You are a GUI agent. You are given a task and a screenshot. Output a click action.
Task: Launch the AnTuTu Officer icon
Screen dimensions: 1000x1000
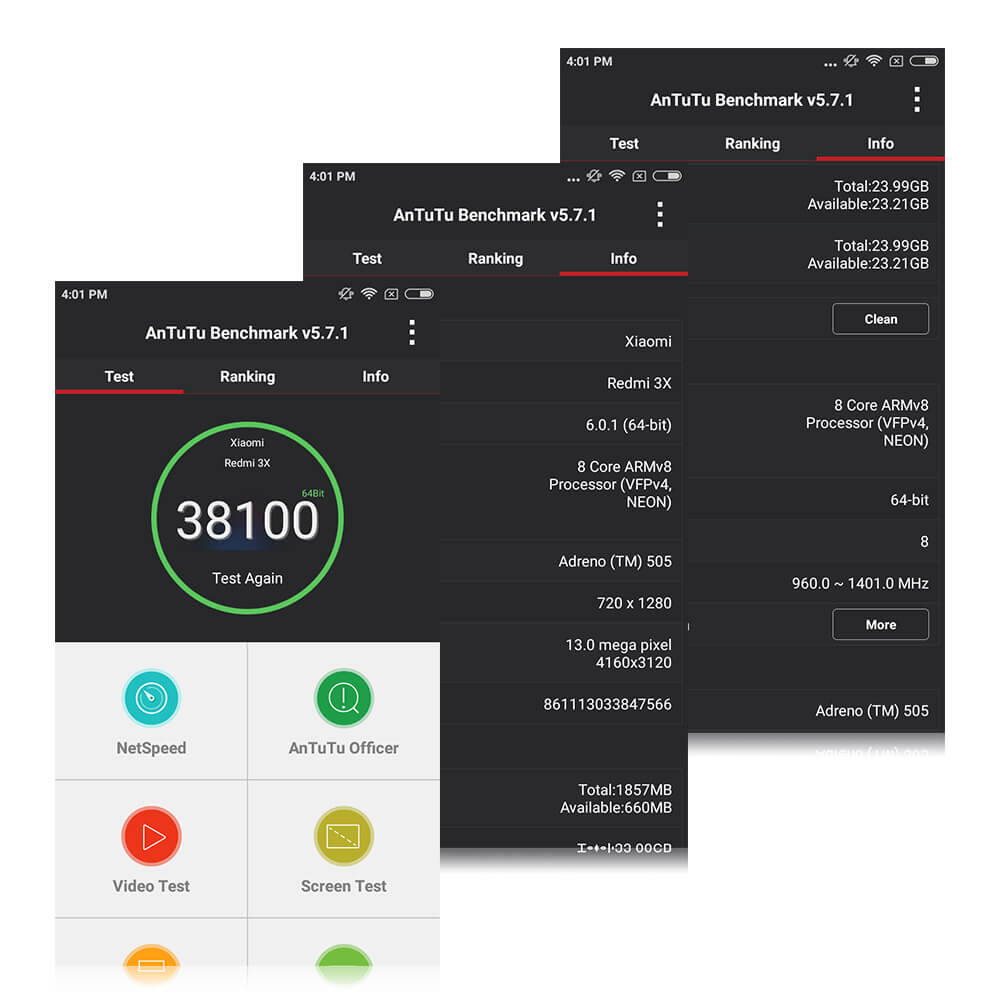coord(343,698)
